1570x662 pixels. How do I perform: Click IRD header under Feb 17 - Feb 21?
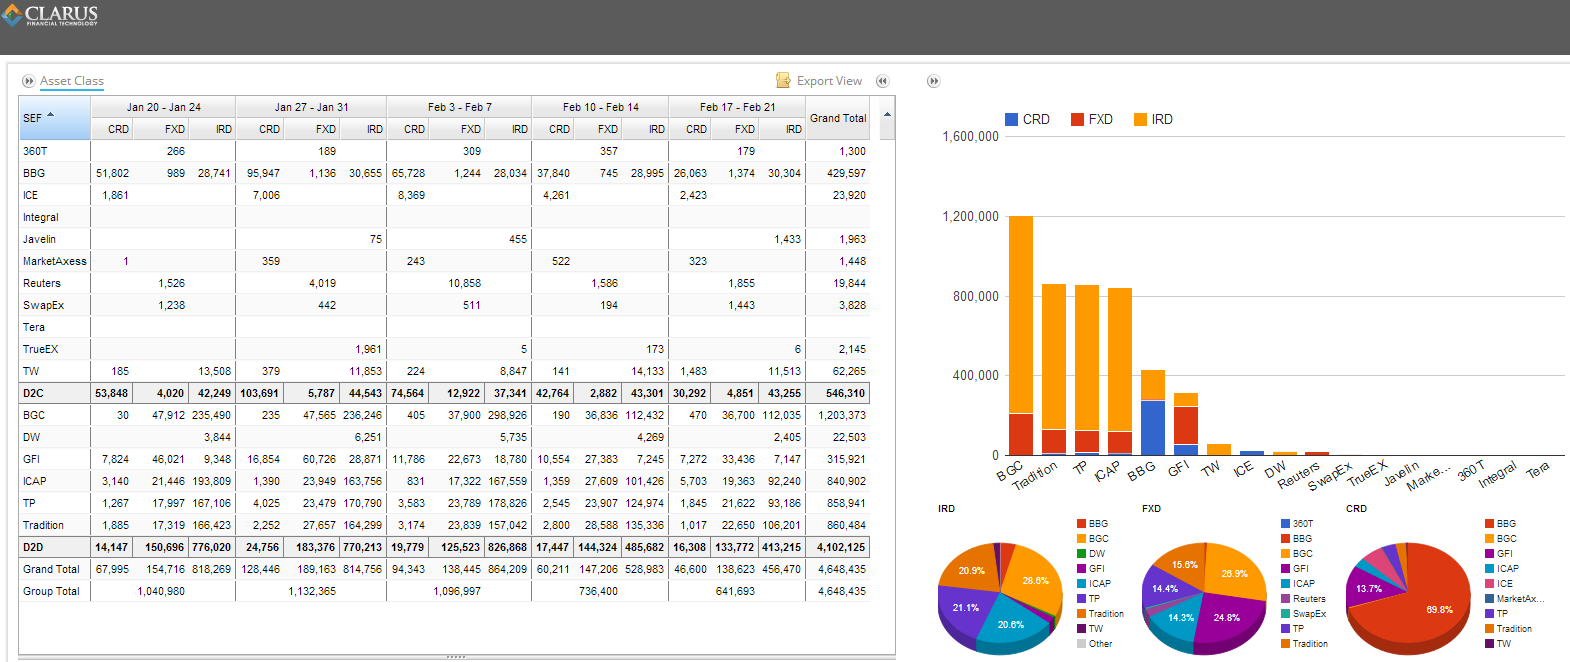click(783, 129)
